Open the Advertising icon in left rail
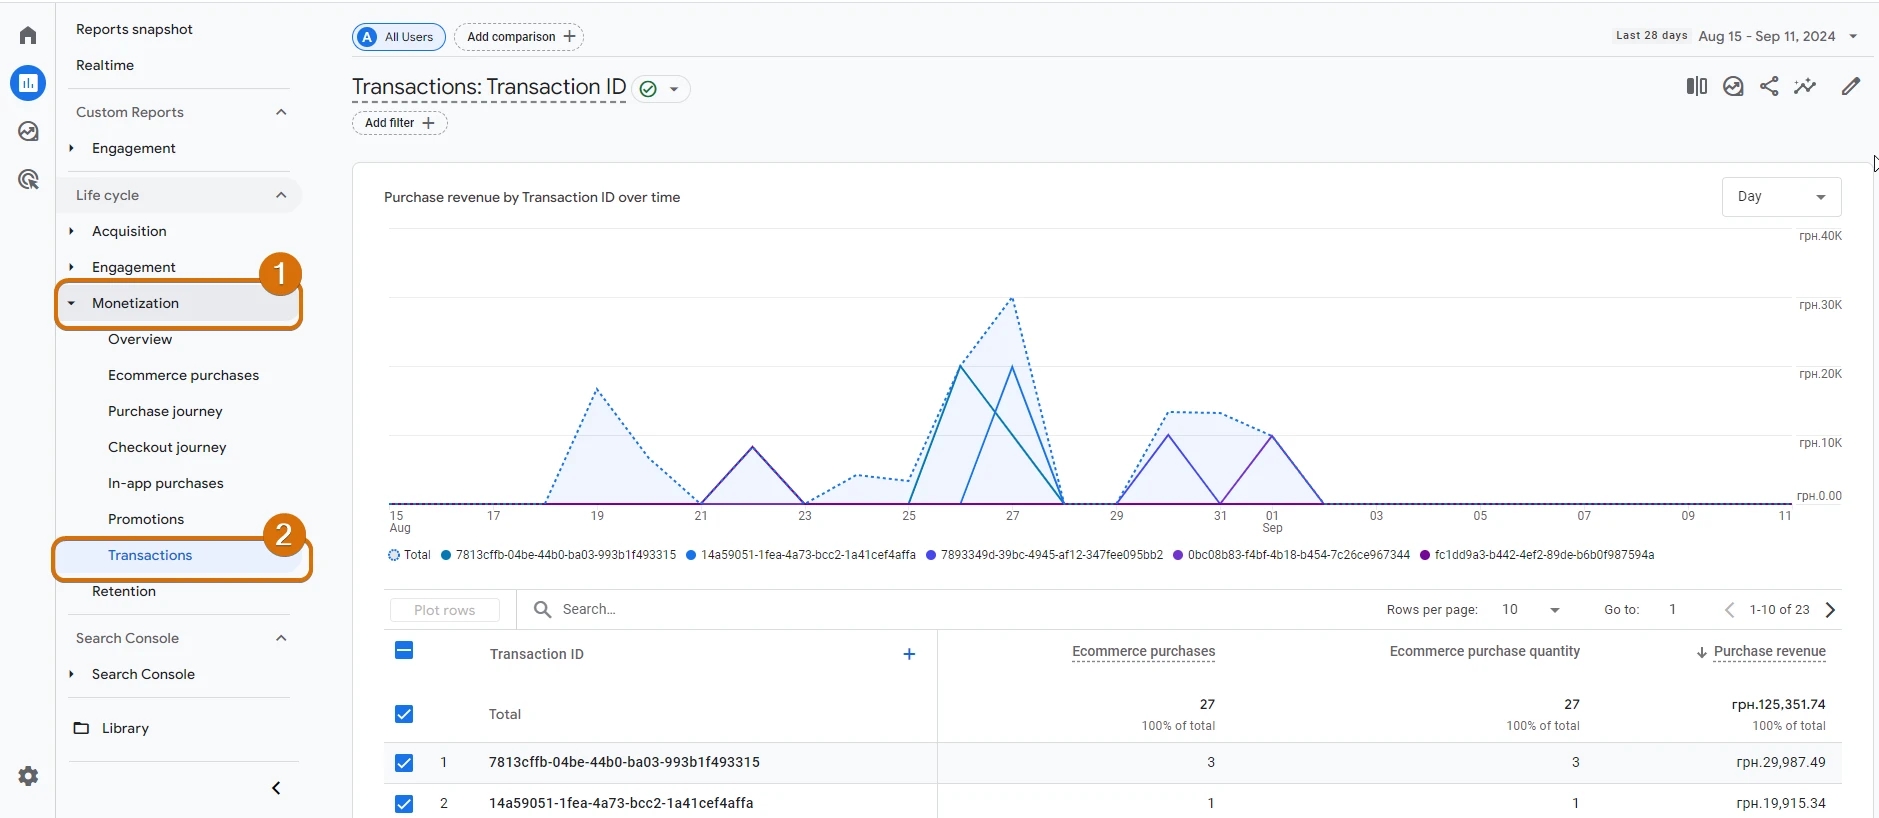1879x818 pixels. pos(28,179)
